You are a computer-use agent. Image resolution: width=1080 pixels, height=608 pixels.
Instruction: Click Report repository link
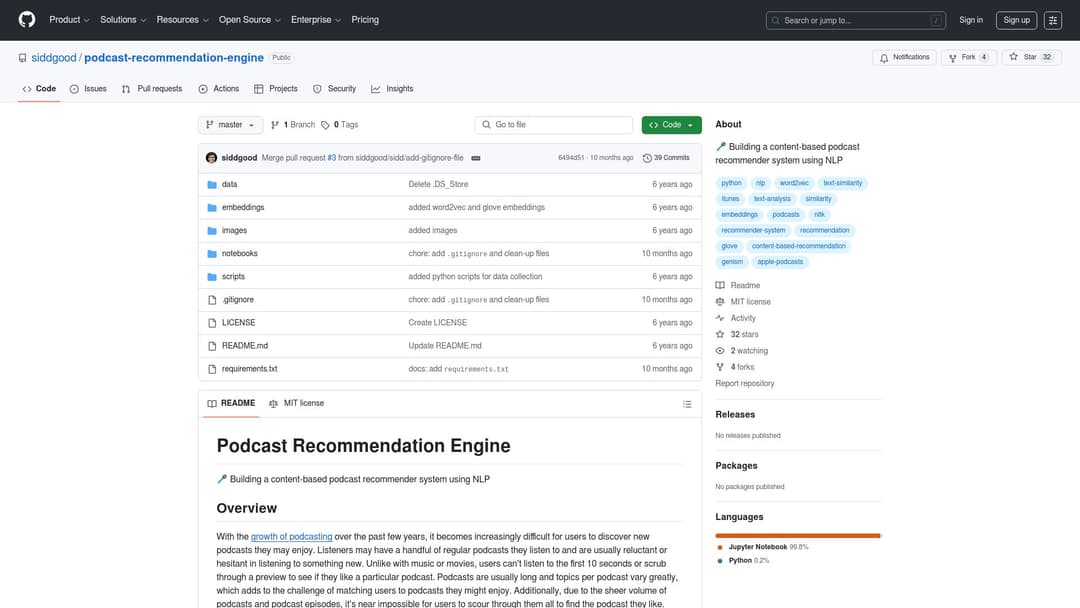pos(745,384)
